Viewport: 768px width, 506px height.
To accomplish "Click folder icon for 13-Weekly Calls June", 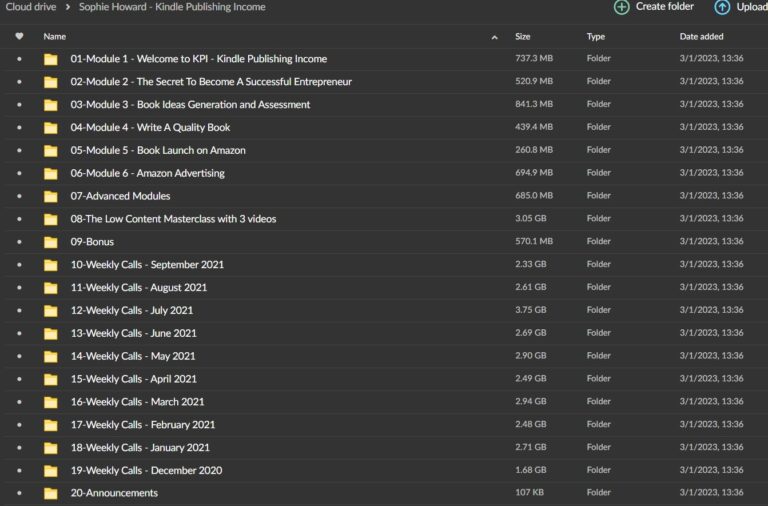I will tap(50, 334).
